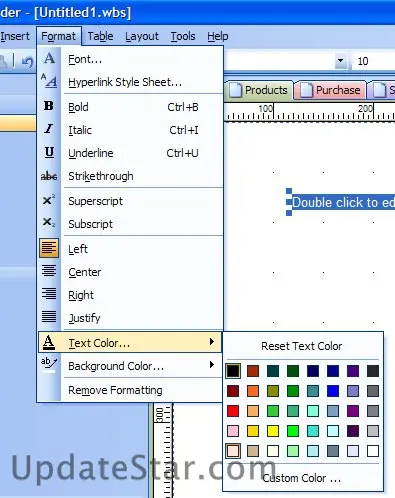Pick the white swatch at bottom right
The width and height of the screenshot is (395, 498).
click(373, 451)
